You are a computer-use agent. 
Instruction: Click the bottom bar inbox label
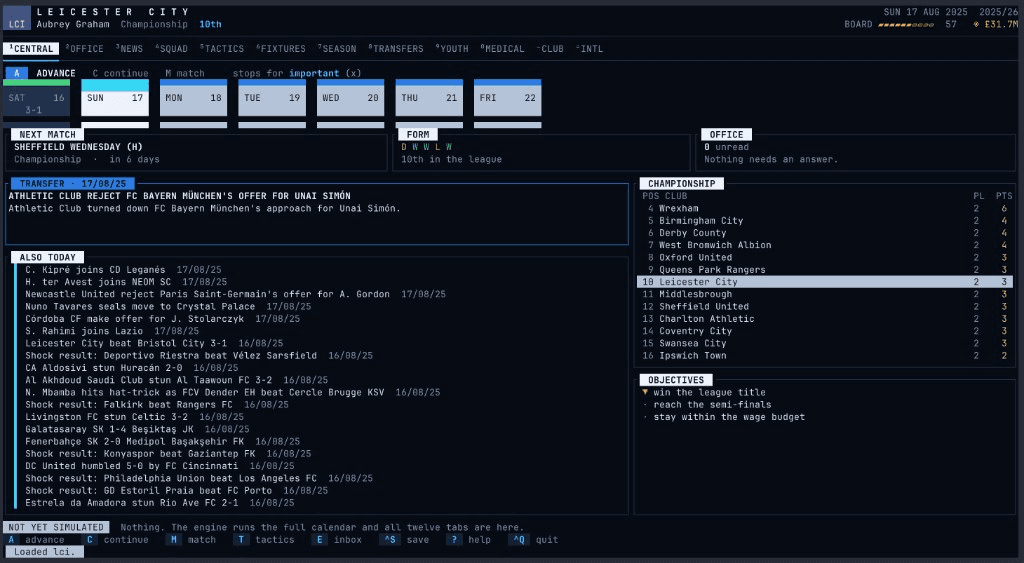(x=347, y=539)
